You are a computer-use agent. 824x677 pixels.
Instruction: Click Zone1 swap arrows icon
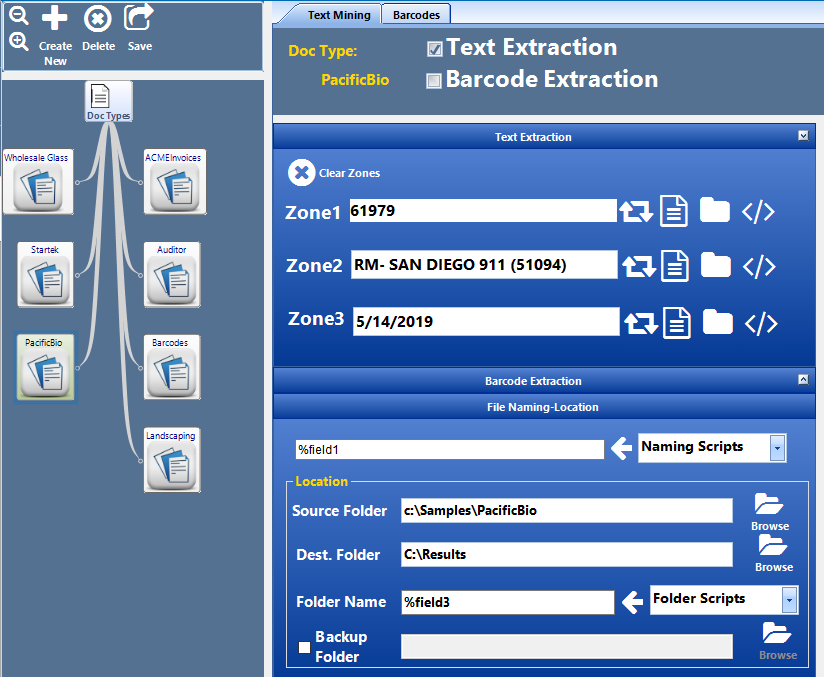tap(636, 211)
